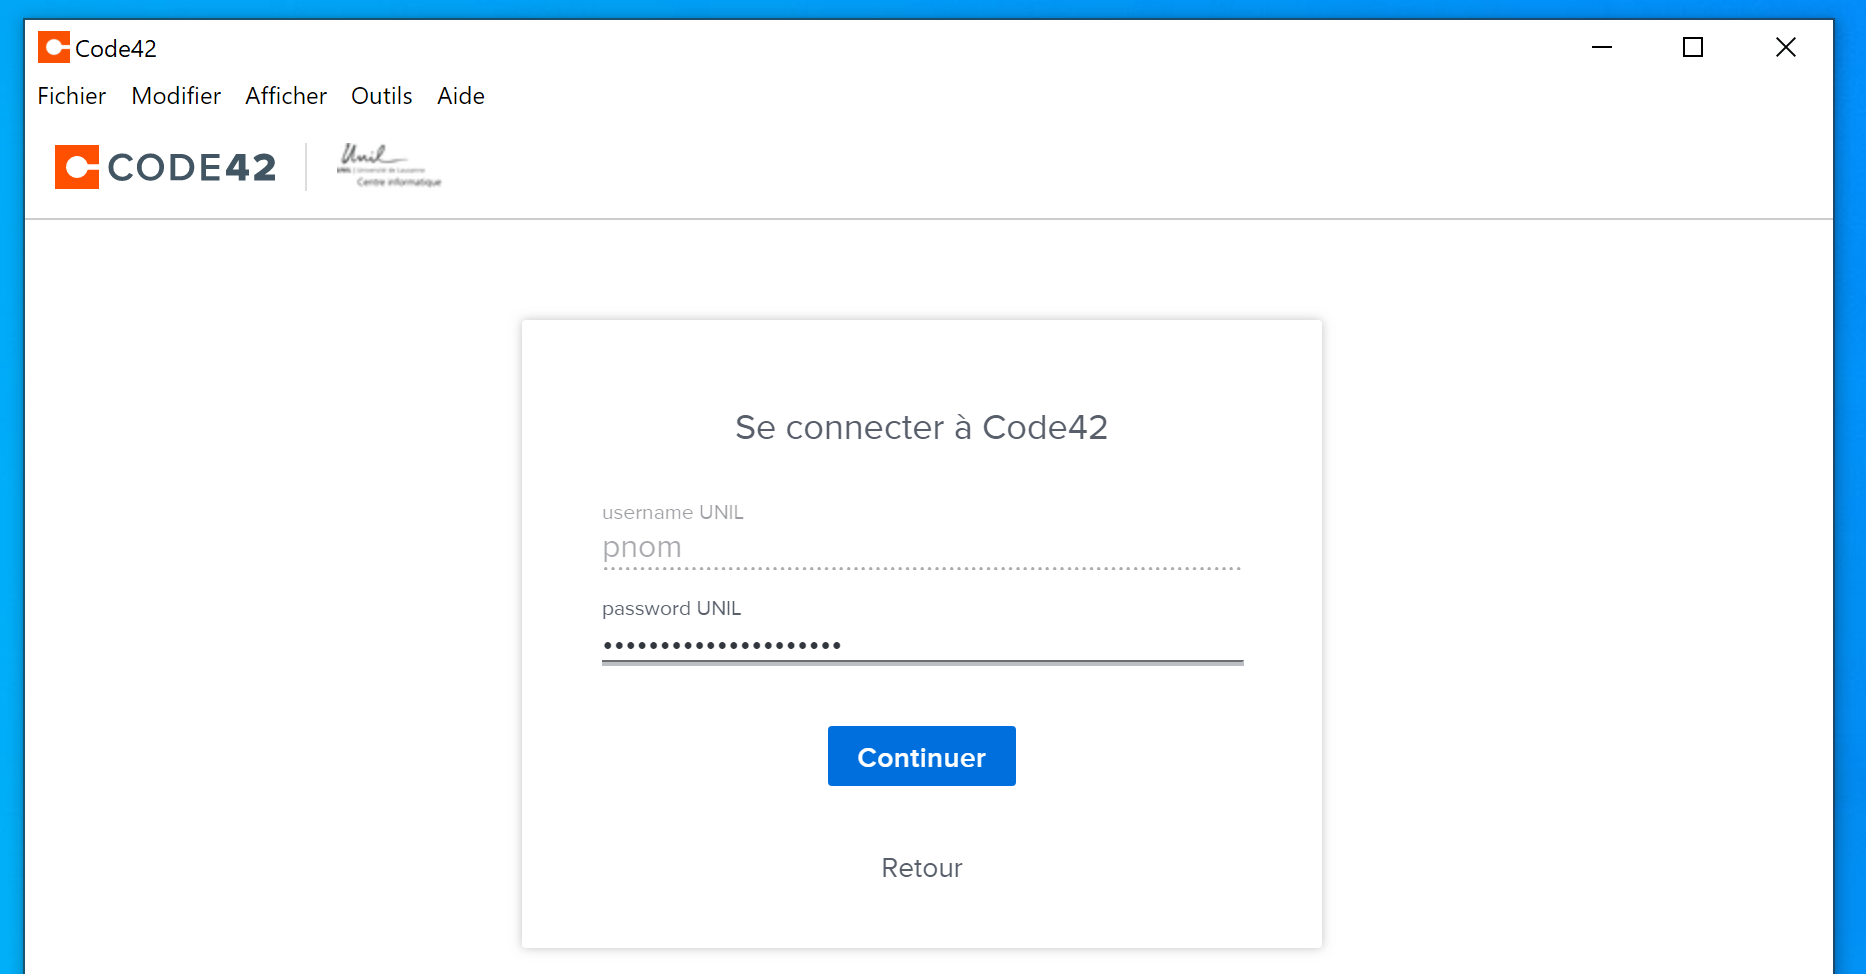Click the UNIL Centre informatique logo

tap(389, 166)
